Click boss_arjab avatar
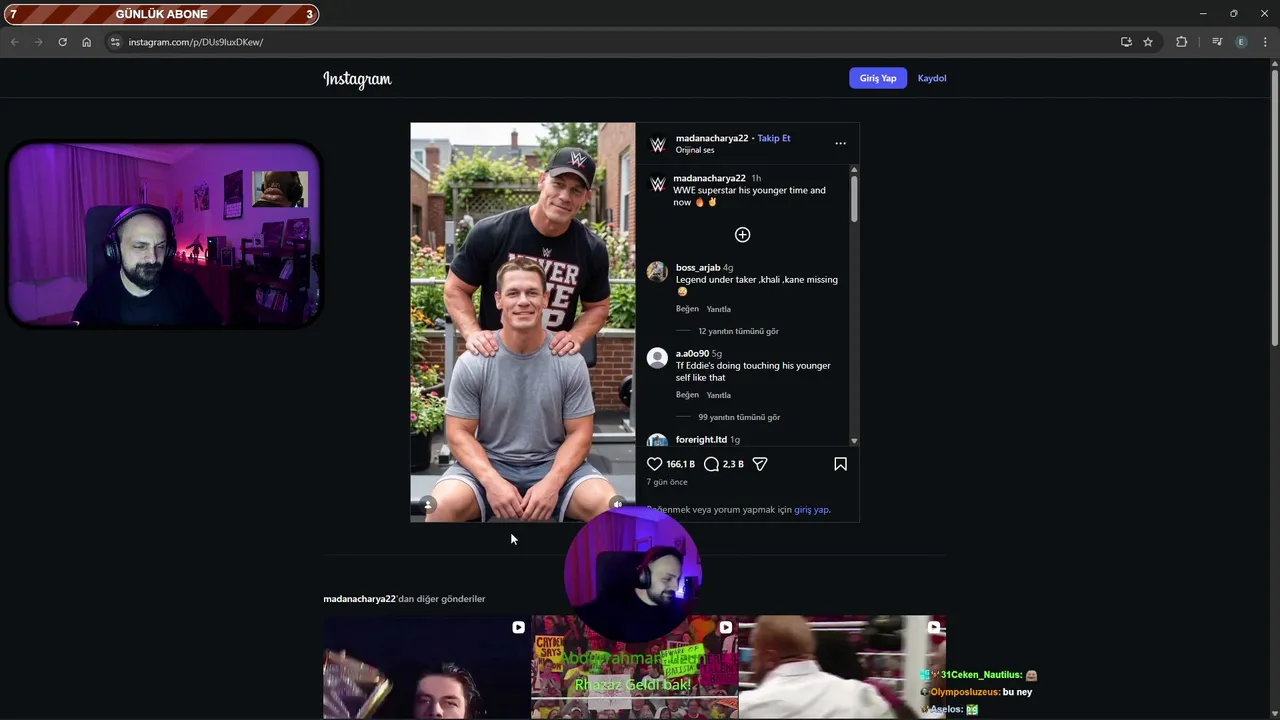 pyautogui.click(x=657, y=271)
